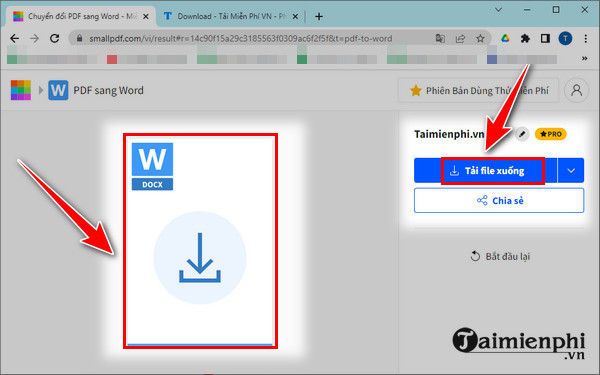600x375 pixels.
Task: Switch to the Chuyển đổi PDF sang Word tab
Action: pos(81,16)
